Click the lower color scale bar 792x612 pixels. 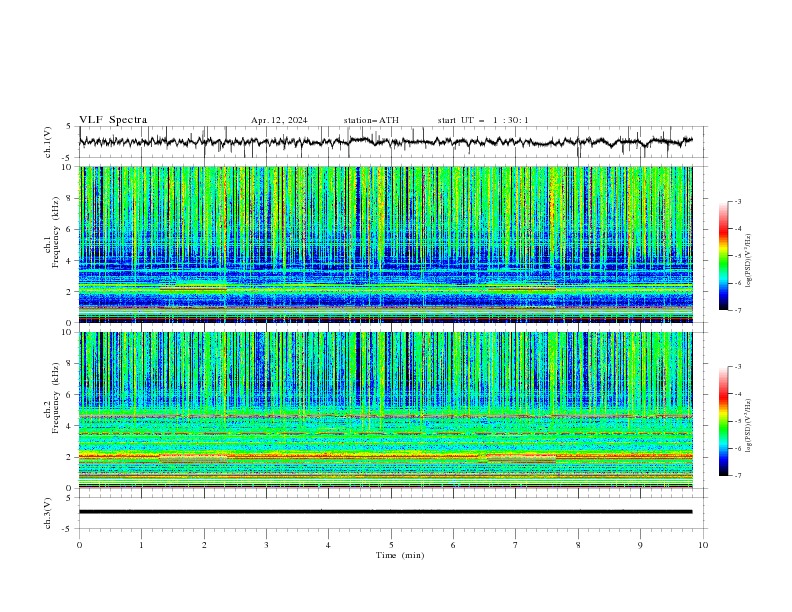(x=724, y=421)
